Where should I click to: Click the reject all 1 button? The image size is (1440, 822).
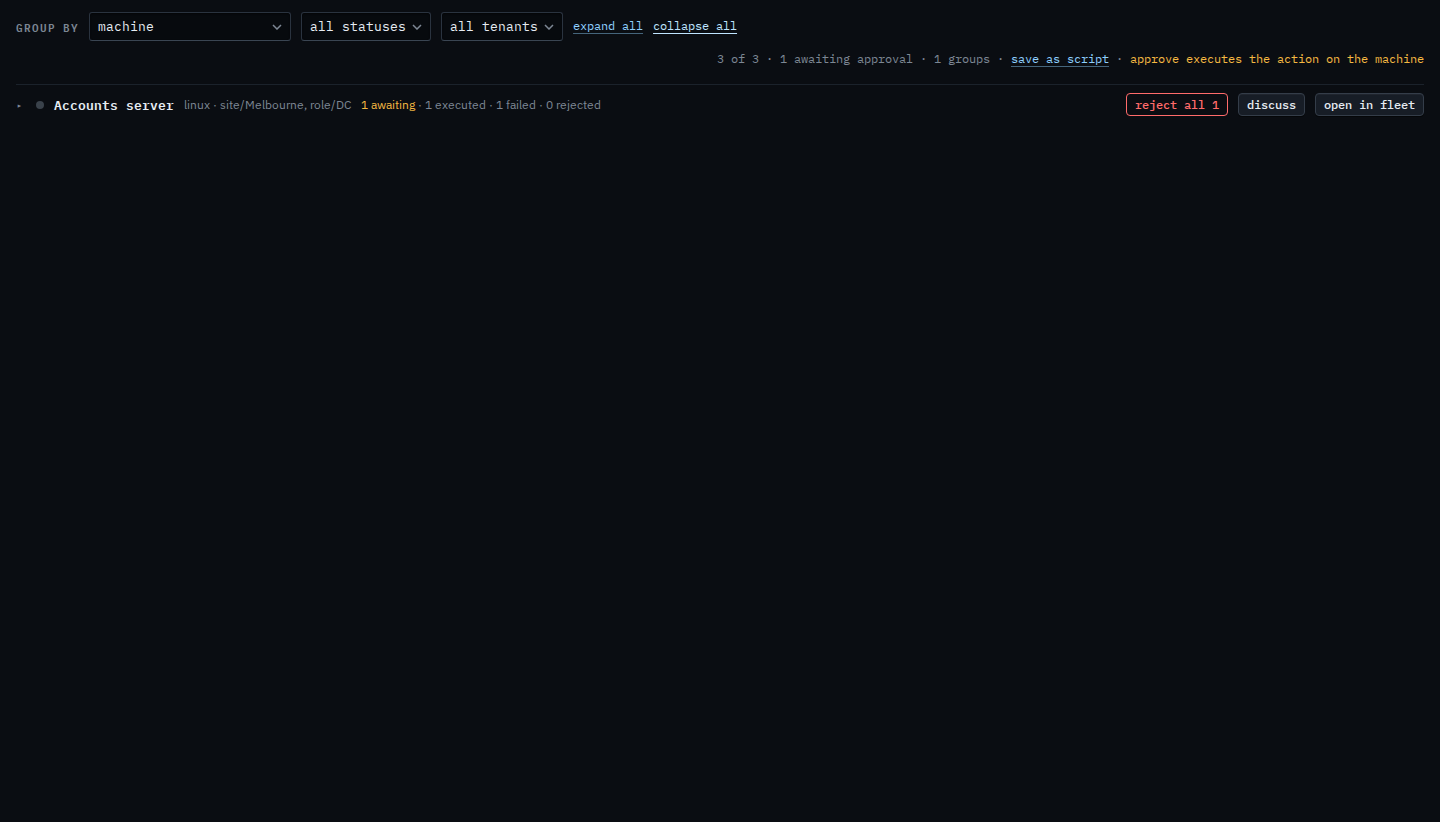(1177, 105)
